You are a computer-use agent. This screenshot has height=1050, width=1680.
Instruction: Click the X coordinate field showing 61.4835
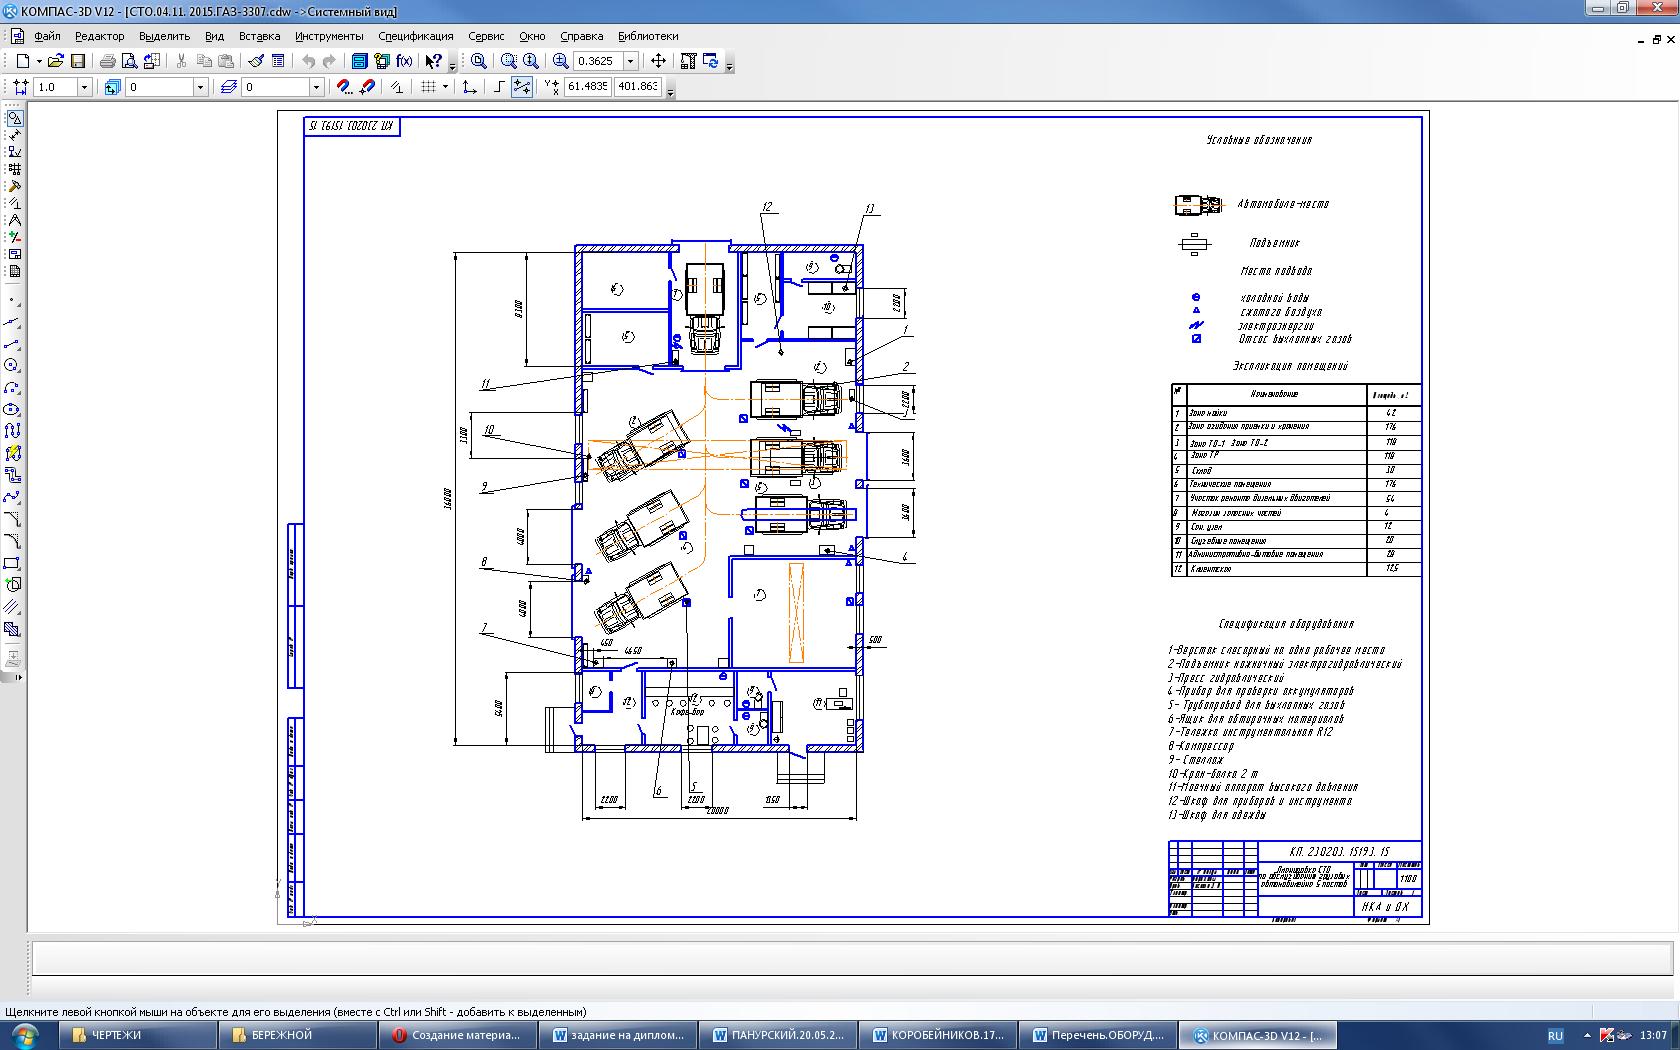coord(587,87)
